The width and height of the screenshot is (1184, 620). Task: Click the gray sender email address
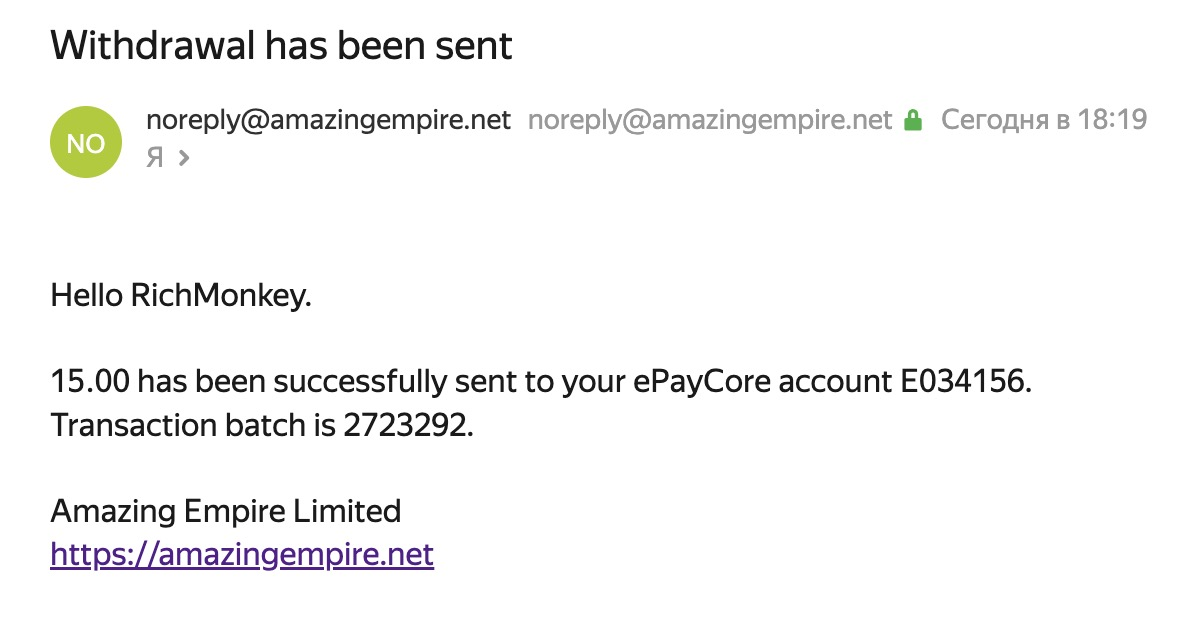(709, 121)
